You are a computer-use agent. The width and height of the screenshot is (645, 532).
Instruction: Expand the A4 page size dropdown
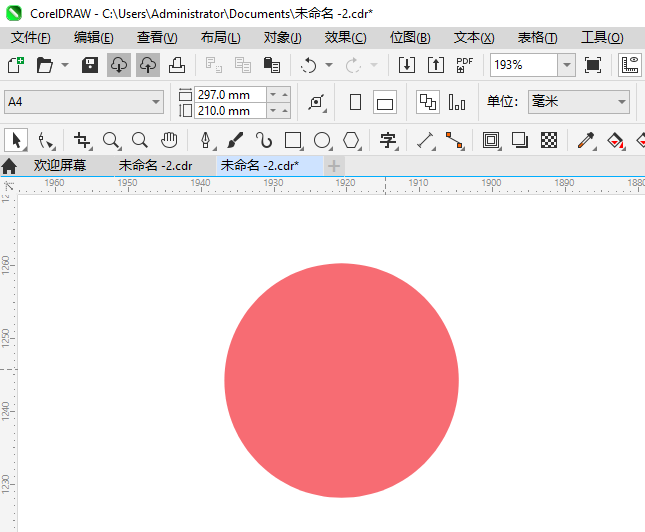coord(155,102)
